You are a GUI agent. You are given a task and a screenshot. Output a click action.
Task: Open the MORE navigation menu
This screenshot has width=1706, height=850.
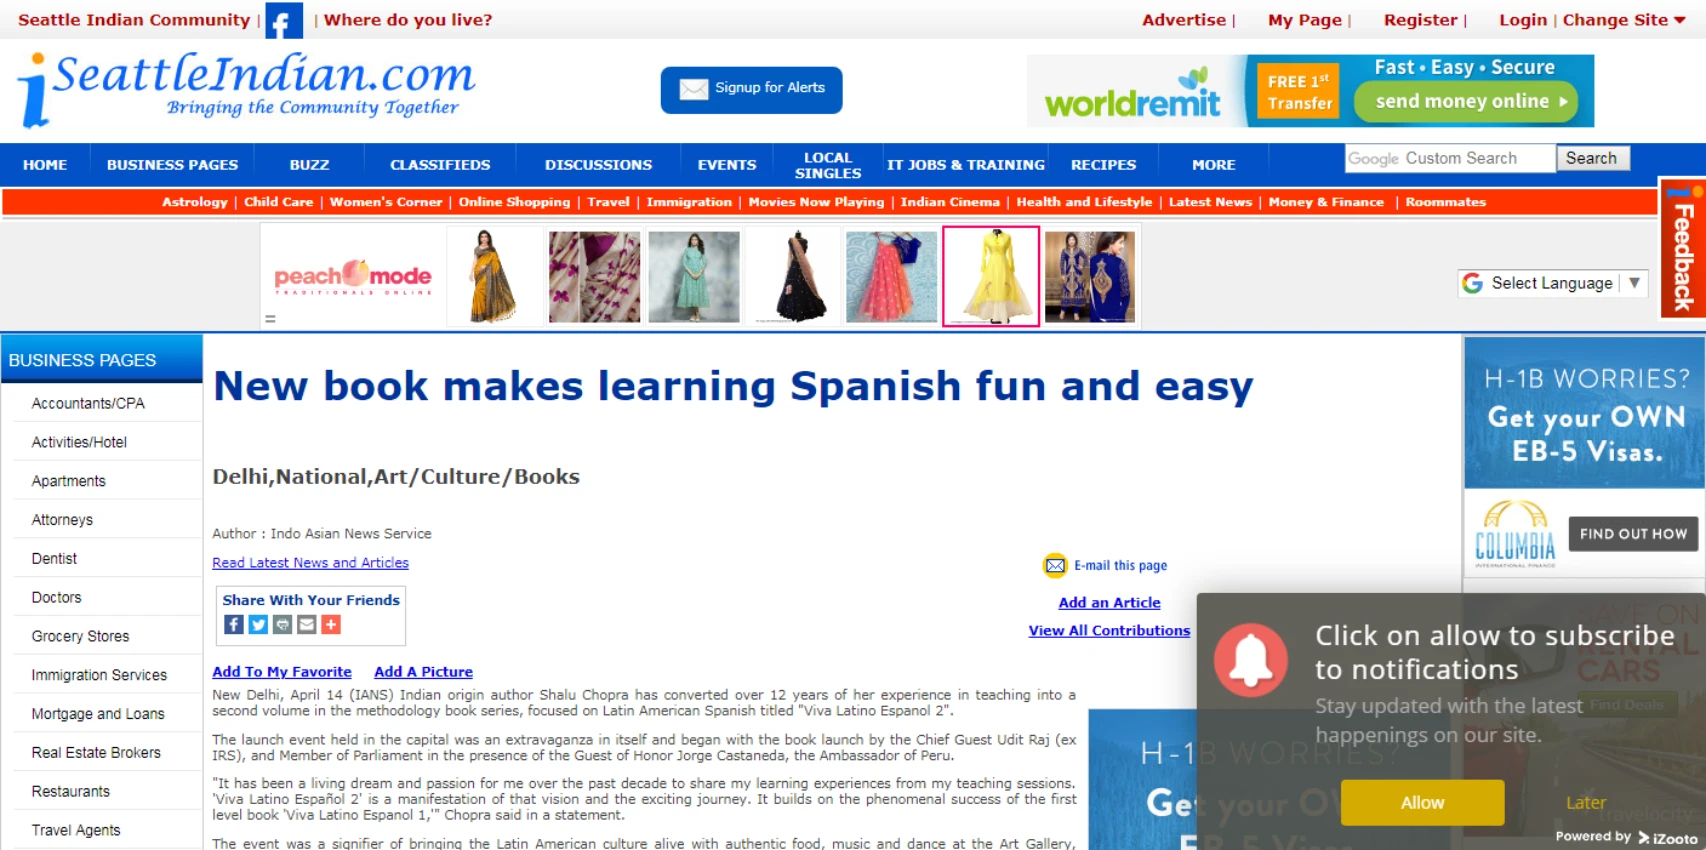click(1213, 165)
